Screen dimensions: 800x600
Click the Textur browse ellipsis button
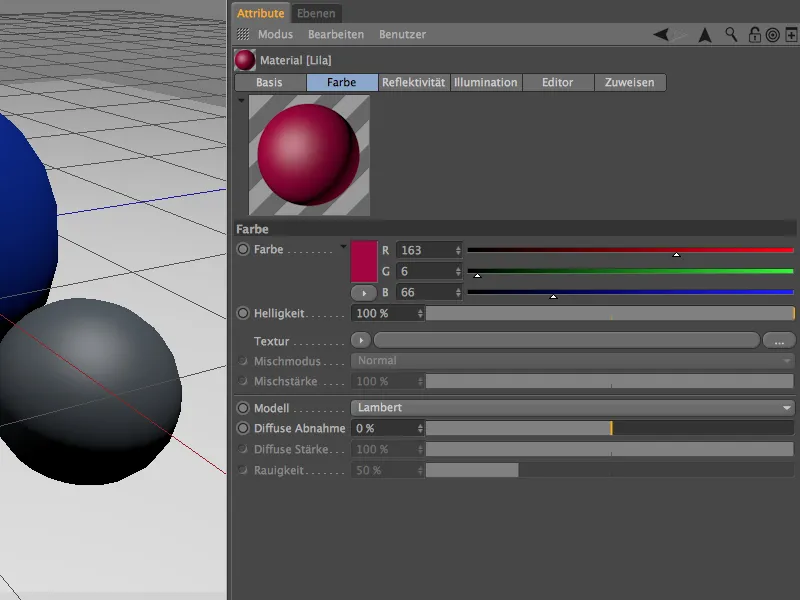(779, 340)
